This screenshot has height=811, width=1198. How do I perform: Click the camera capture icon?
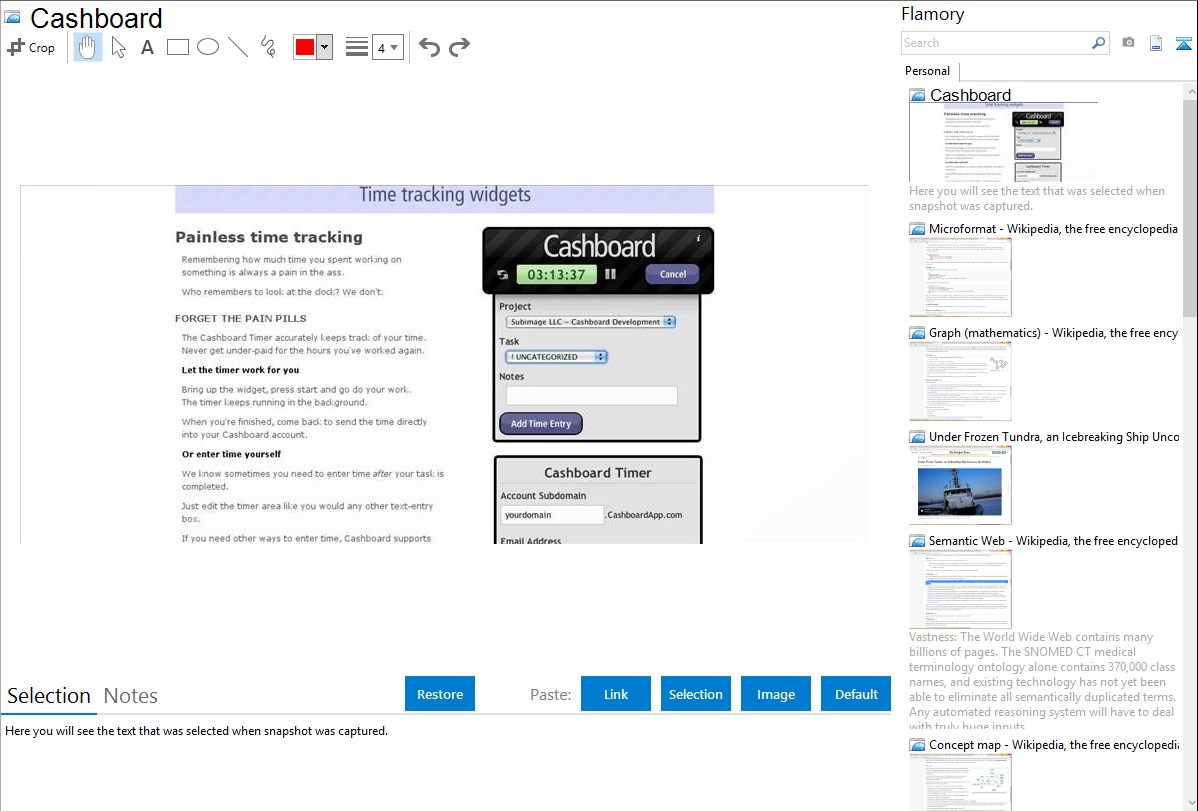coord(1128,43)
